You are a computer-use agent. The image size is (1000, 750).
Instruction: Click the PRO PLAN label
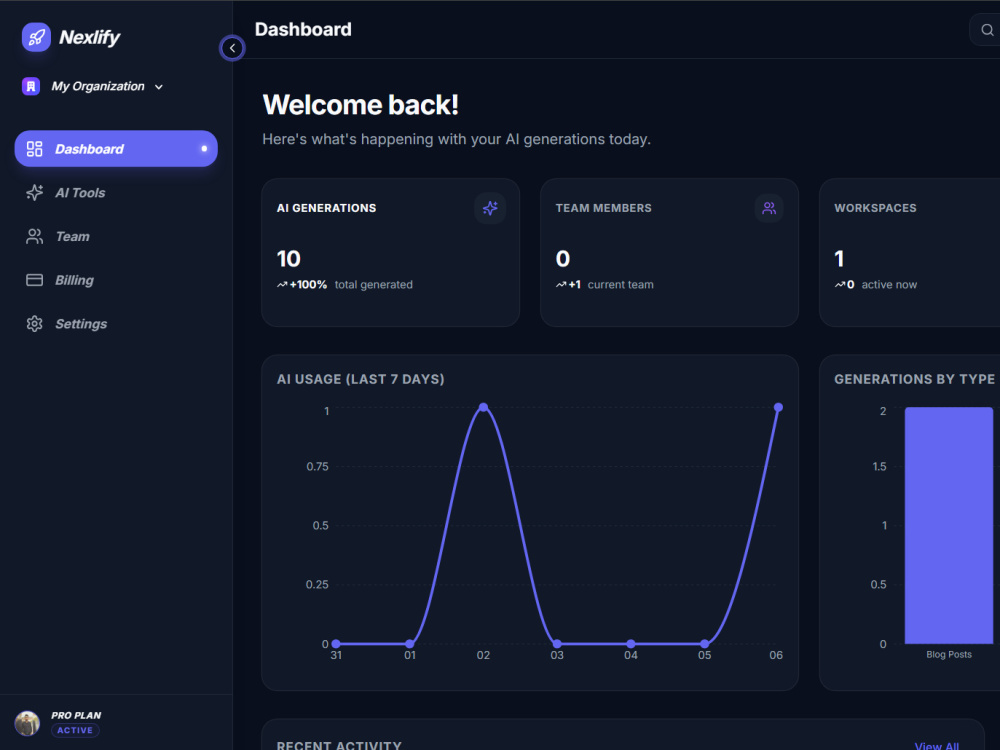76,716
